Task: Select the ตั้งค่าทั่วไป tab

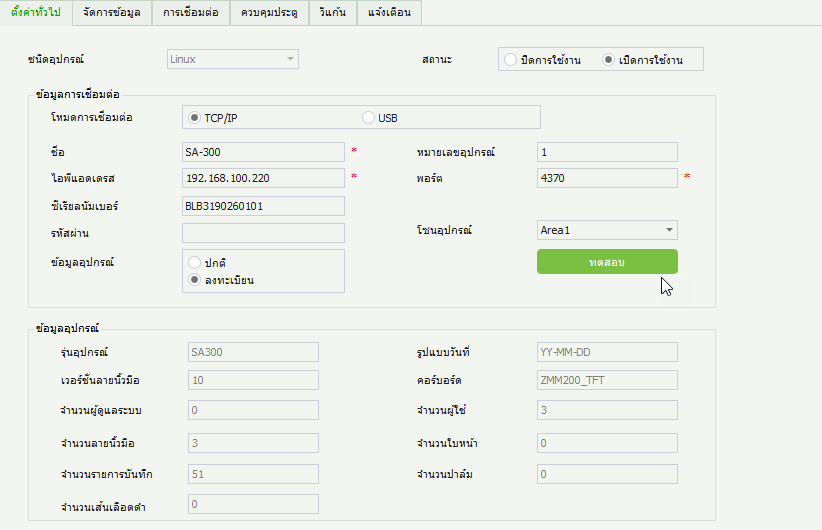Action: [36, 12]
